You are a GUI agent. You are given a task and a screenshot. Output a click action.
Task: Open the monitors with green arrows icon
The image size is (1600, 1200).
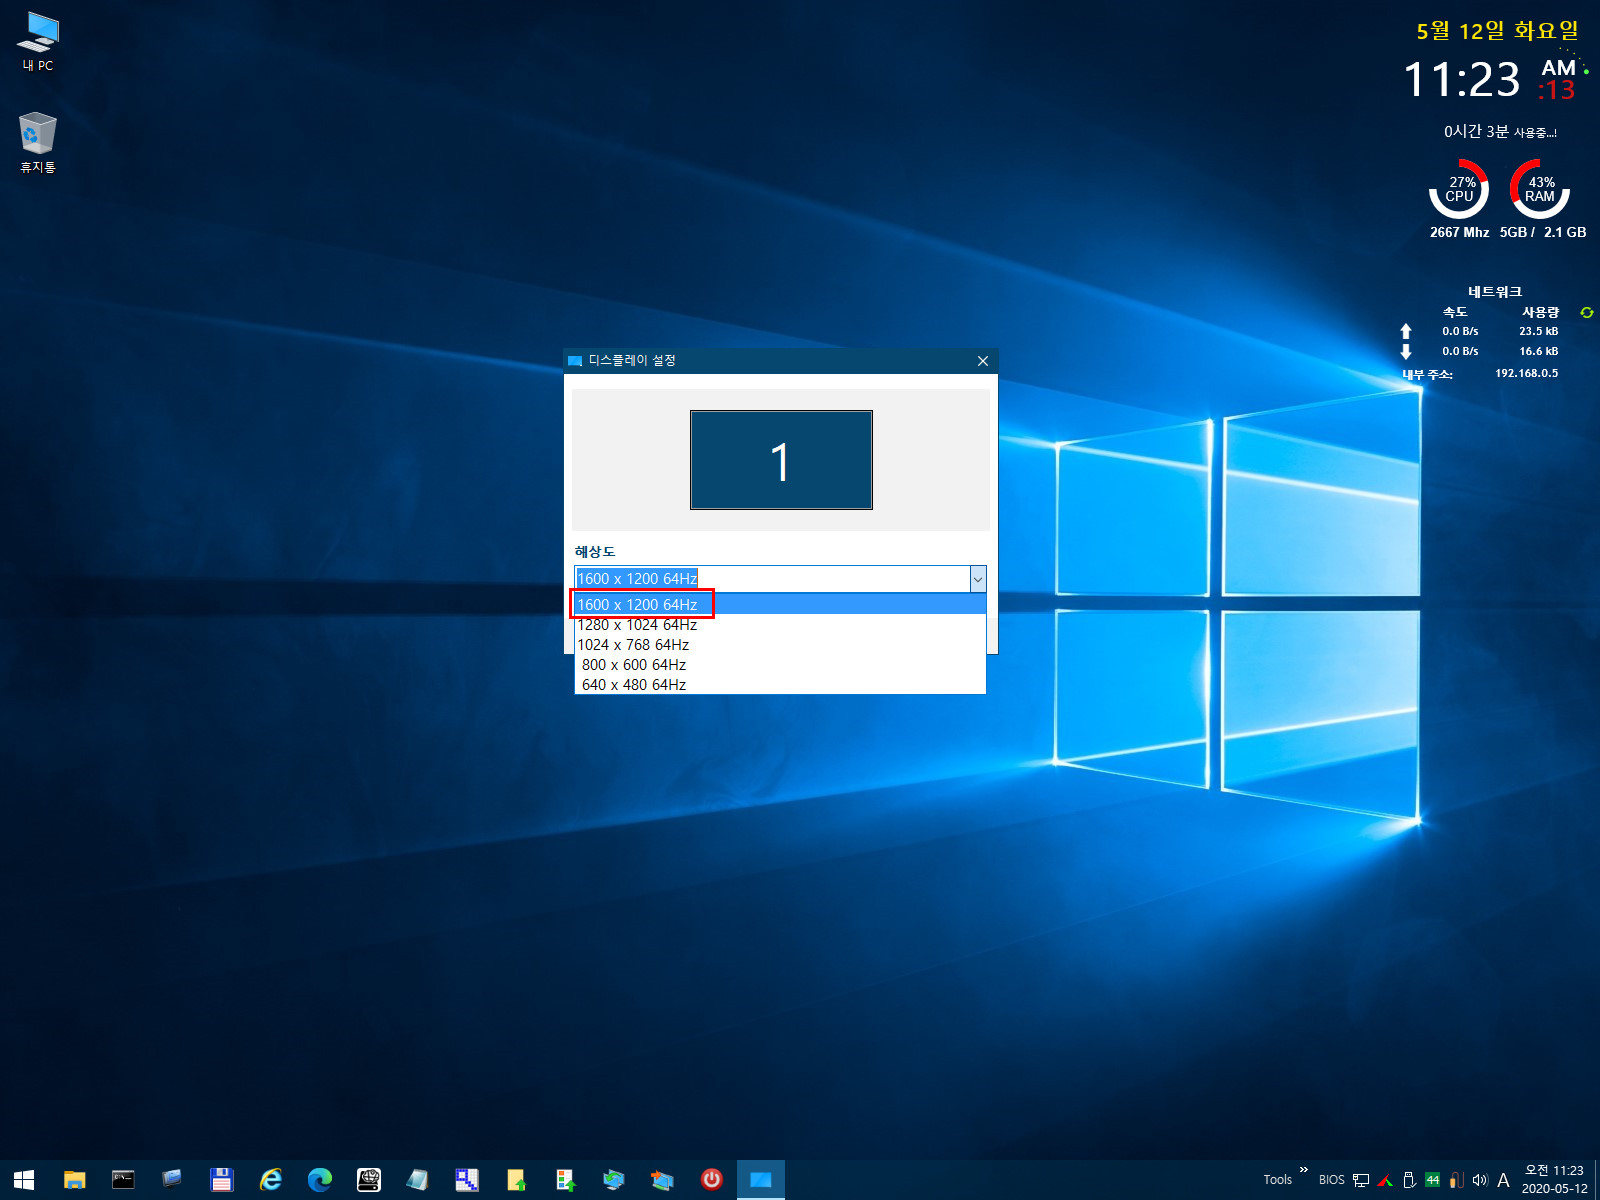point(614,1180)
